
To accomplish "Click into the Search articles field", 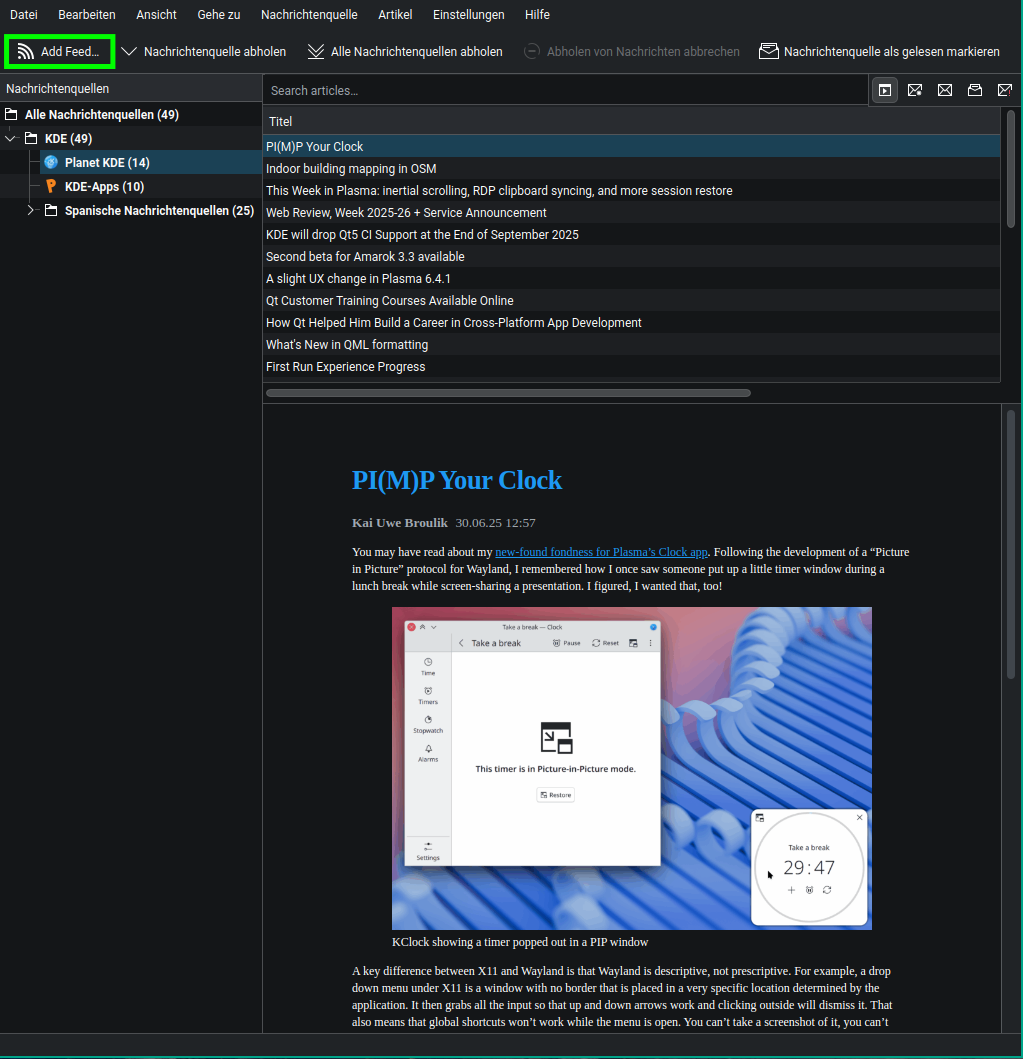I will click(x=565, y=90).
